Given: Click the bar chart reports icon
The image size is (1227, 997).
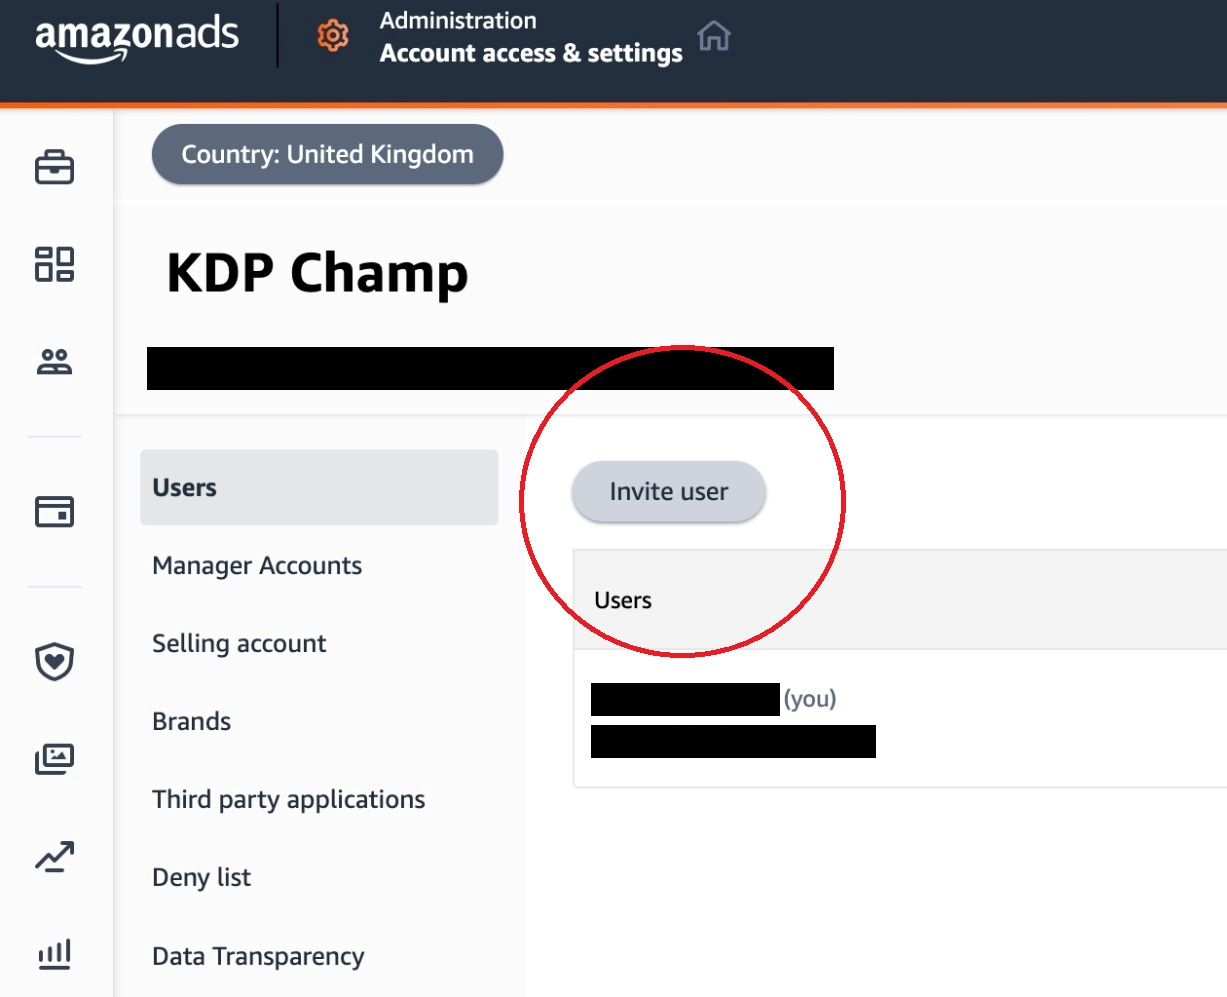Looking at the screenshot, I should tap(54, 954).
